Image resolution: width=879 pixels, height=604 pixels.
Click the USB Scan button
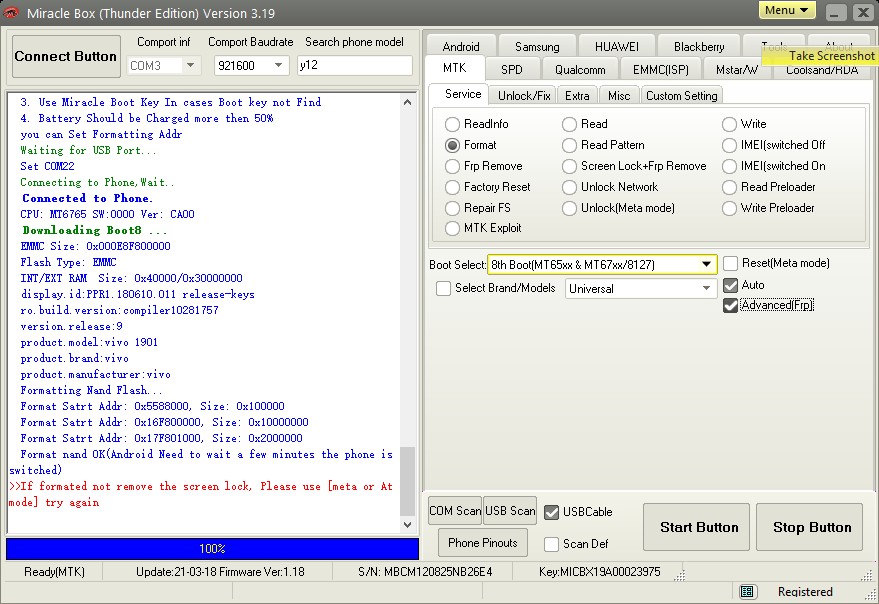(x=510, y=511)
